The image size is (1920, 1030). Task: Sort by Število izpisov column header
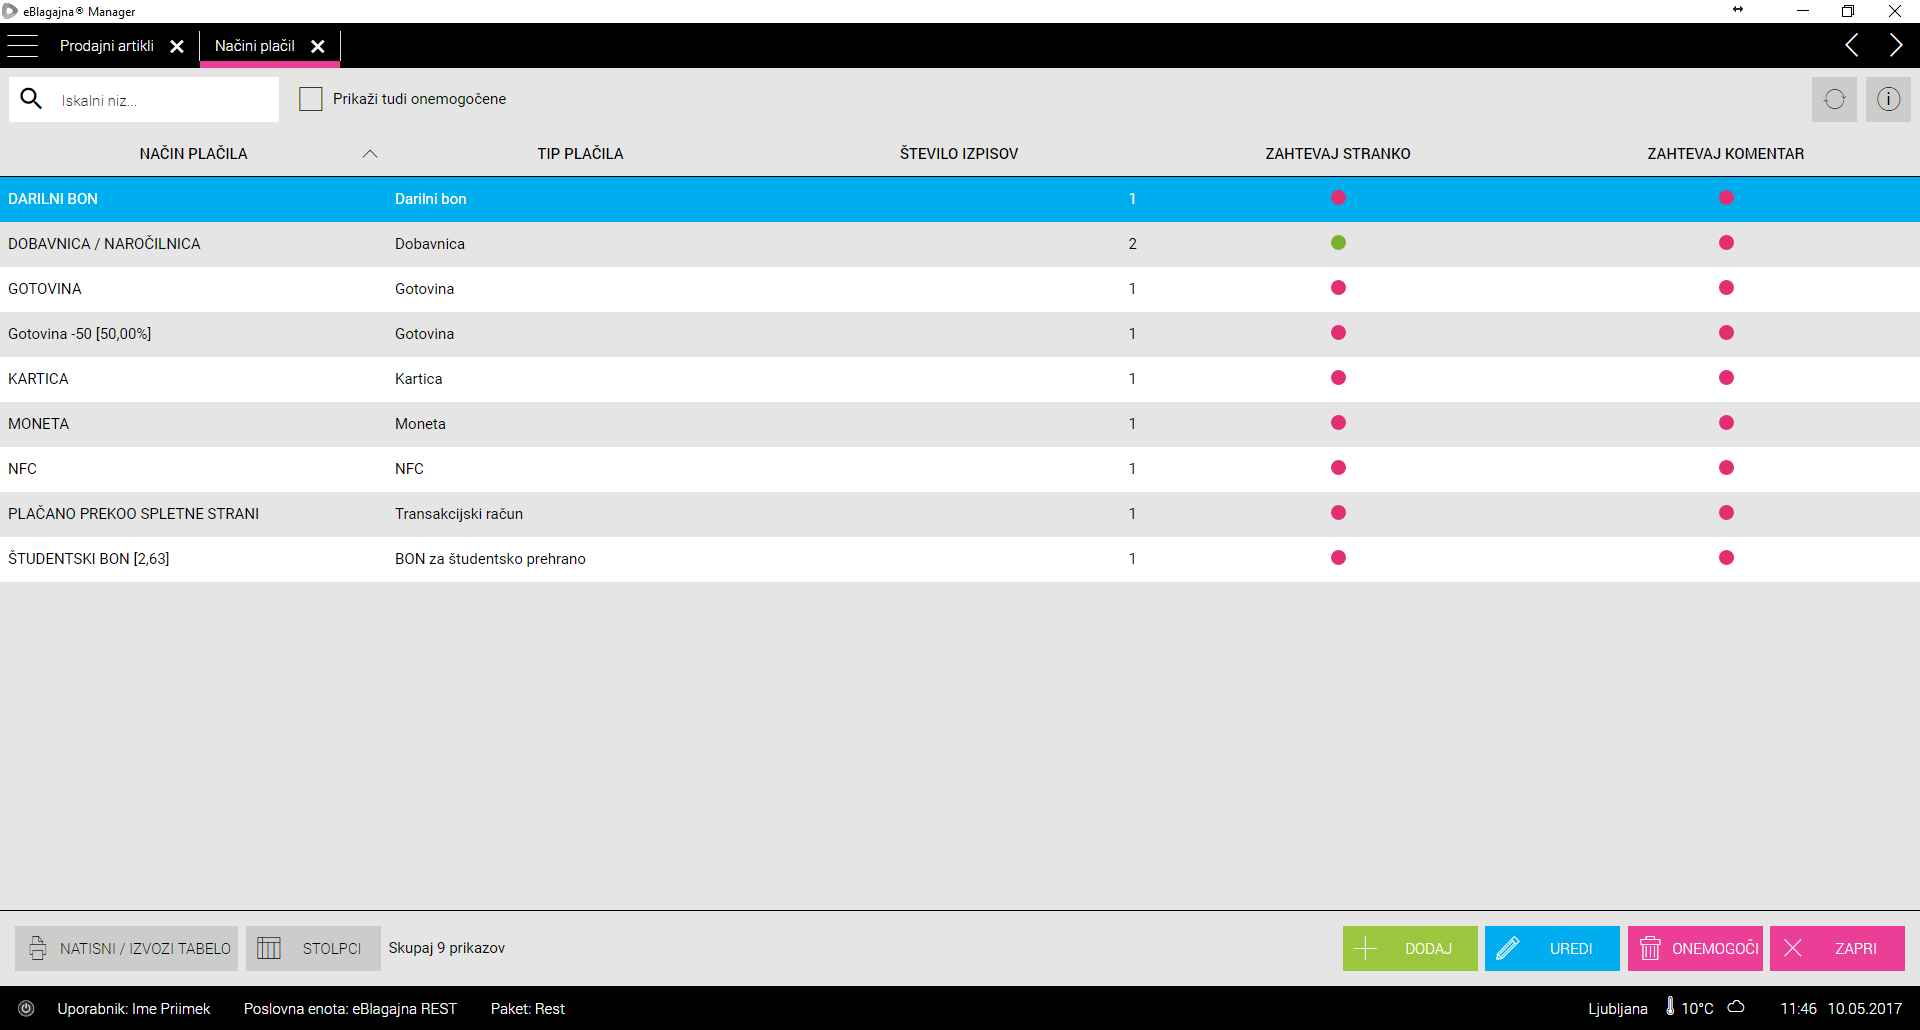click(958, 154)
